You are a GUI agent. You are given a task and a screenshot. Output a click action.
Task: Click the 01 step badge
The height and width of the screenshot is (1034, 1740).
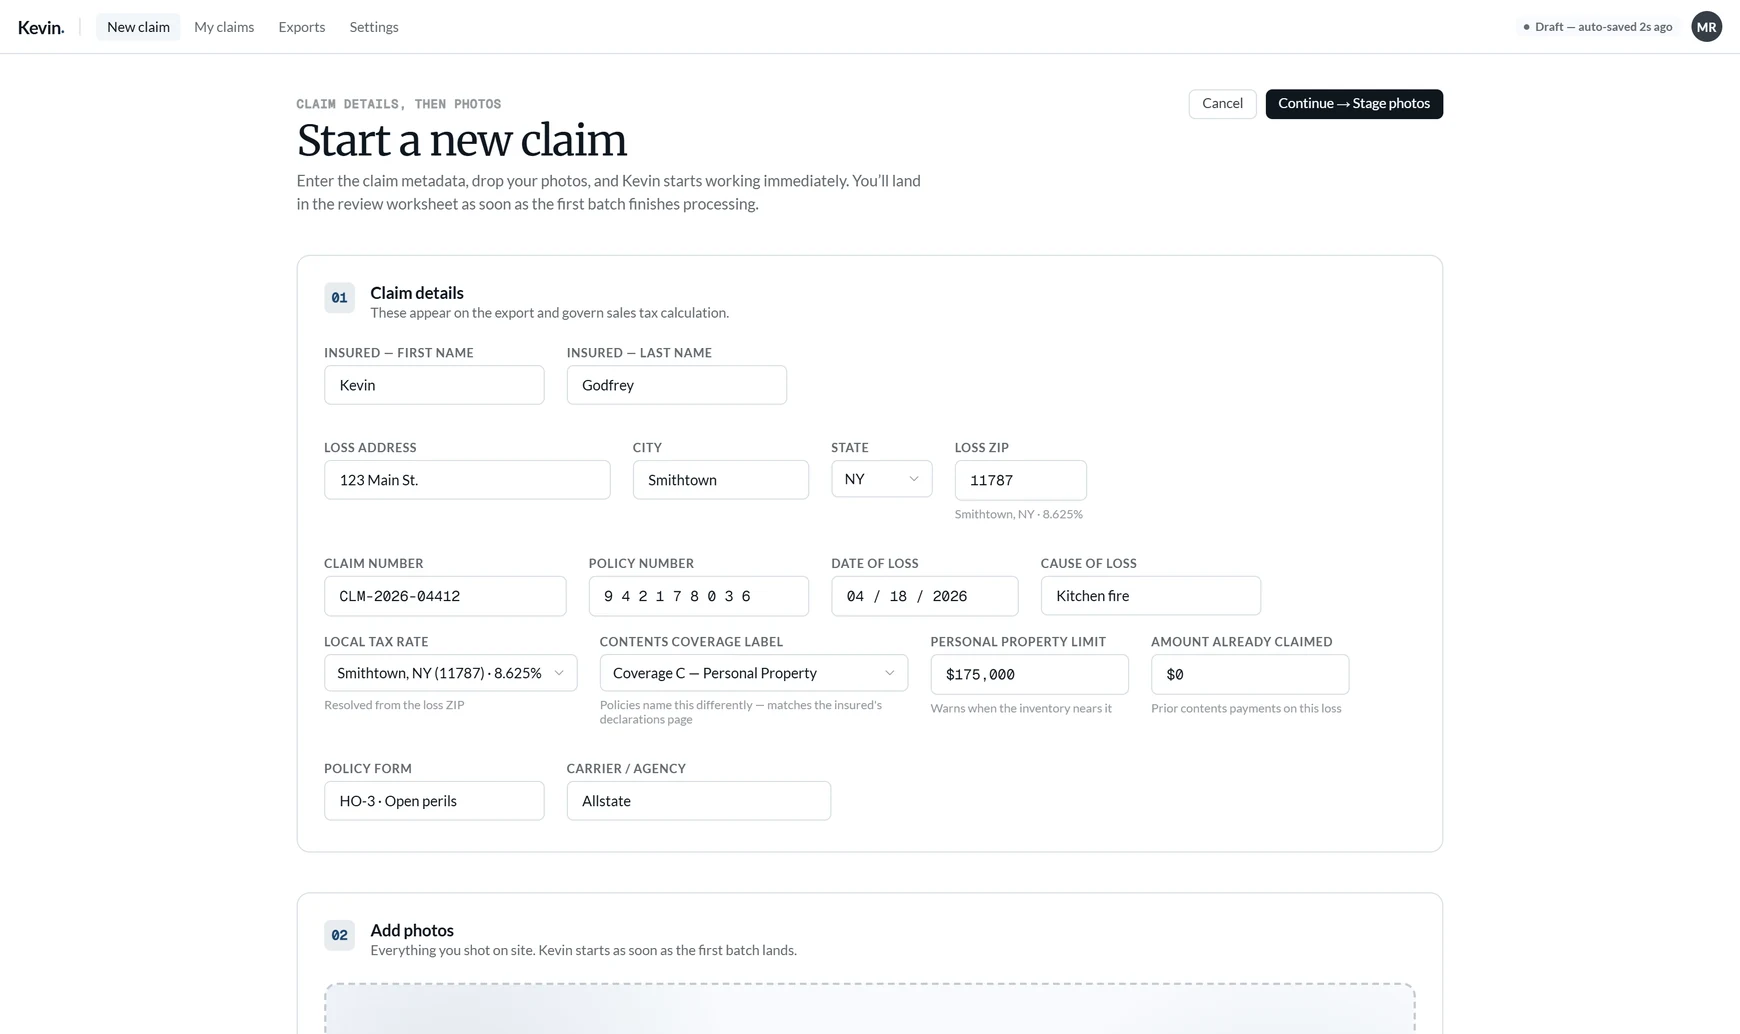(339, 298)
